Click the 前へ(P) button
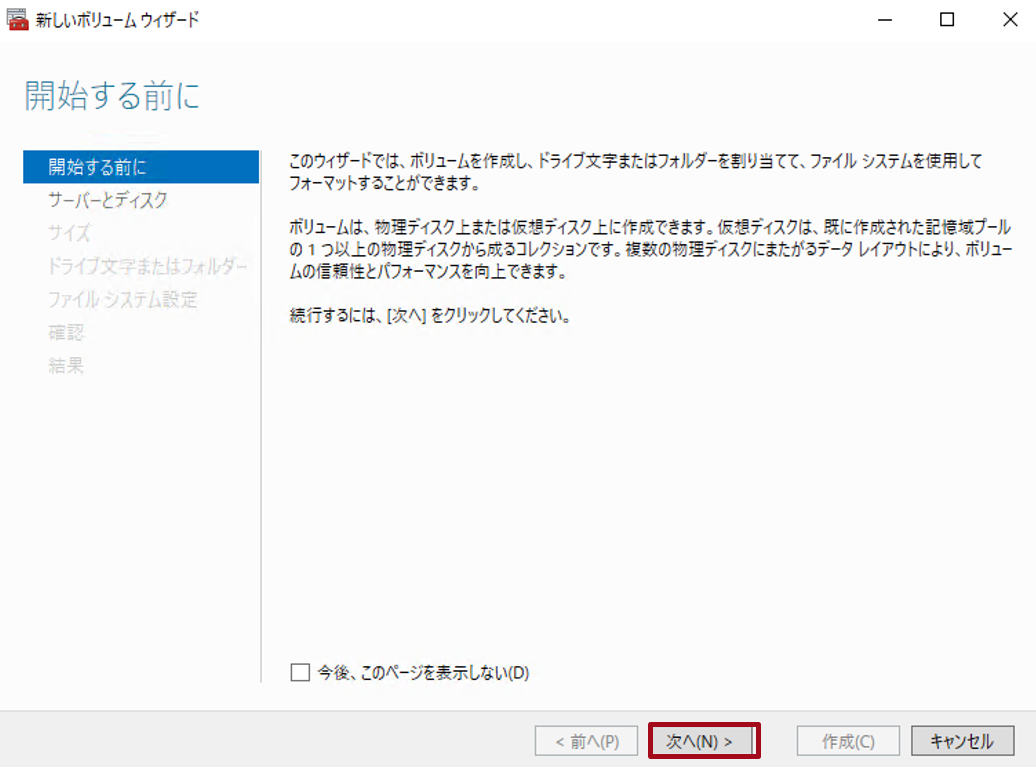The image size is (1036, 767). (586, 740)
